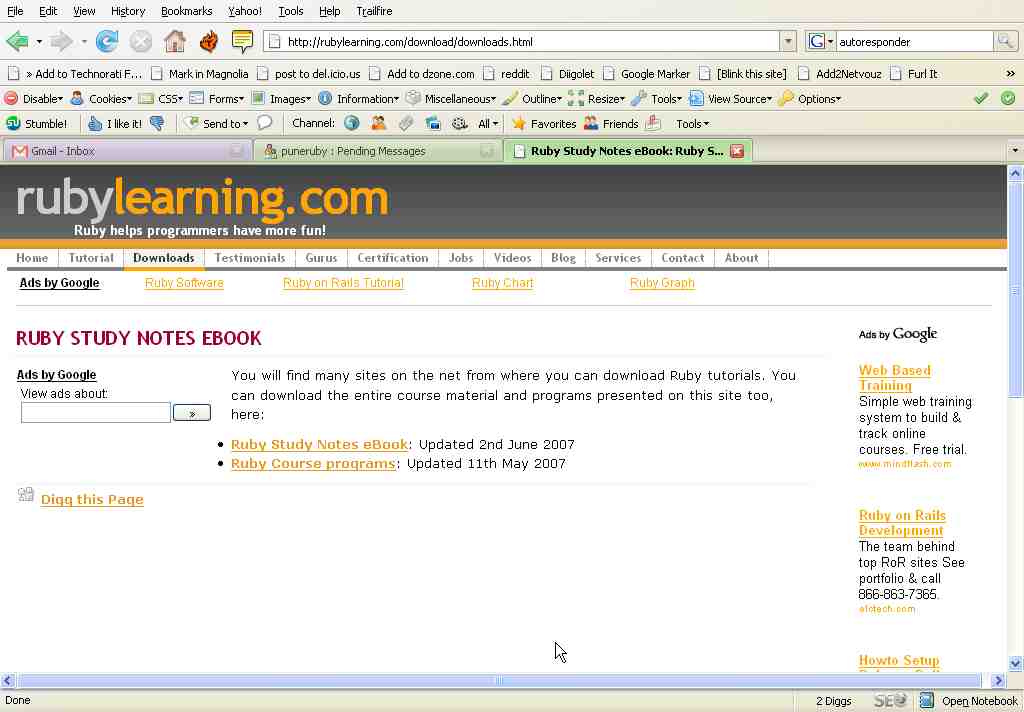This screenshot has height=712, width=1024.
Task: Open the Images dropdown menu
Action: pyautogui.click(x=281, y=99)
